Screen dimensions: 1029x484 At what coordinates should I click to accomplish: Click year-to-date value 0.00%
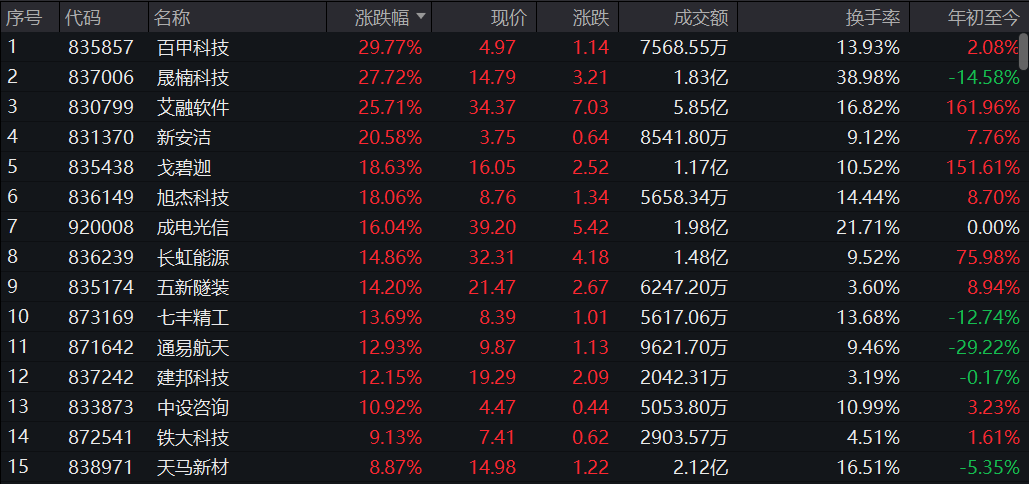click(x=994, y=228)
